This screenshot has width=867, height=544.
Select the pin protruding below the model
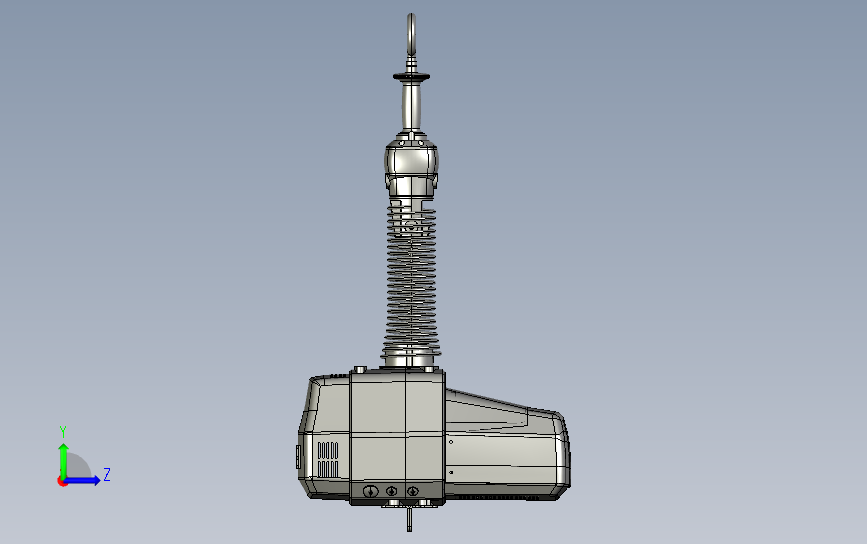coord(409,519)
